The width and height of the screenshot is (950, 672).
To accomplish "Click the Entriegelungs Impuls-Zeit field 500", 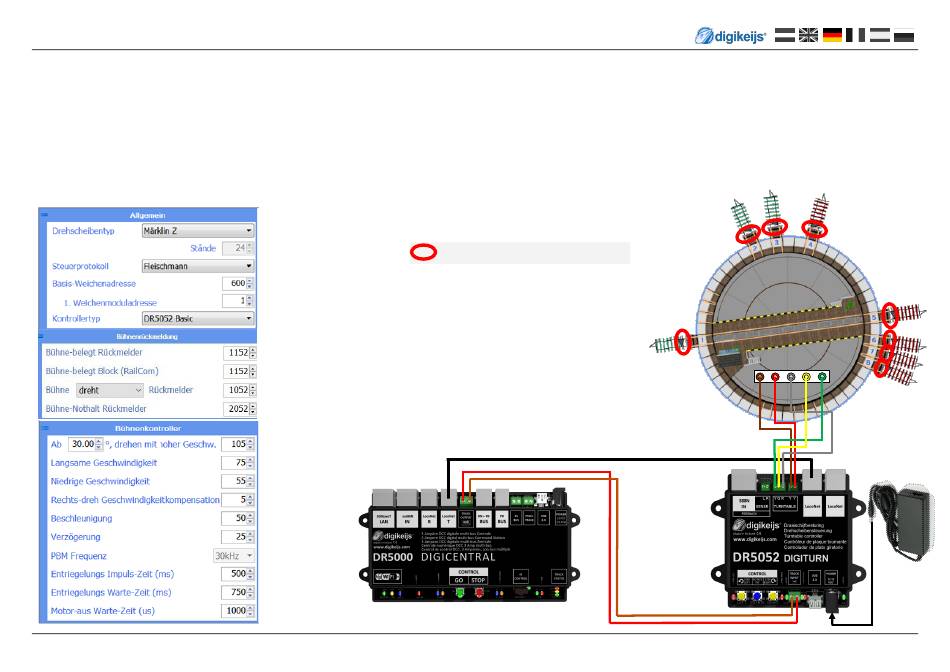I will [x=238, y=574].
